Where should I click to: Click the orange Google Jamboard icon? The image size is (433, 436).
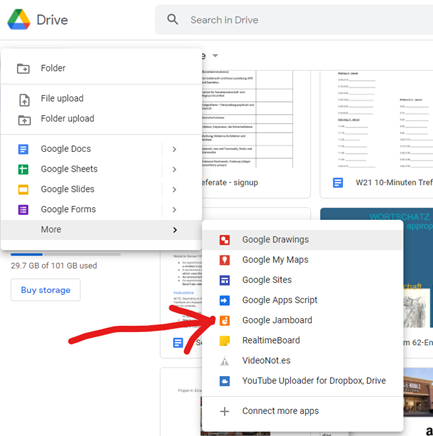[x=225, y=320]
